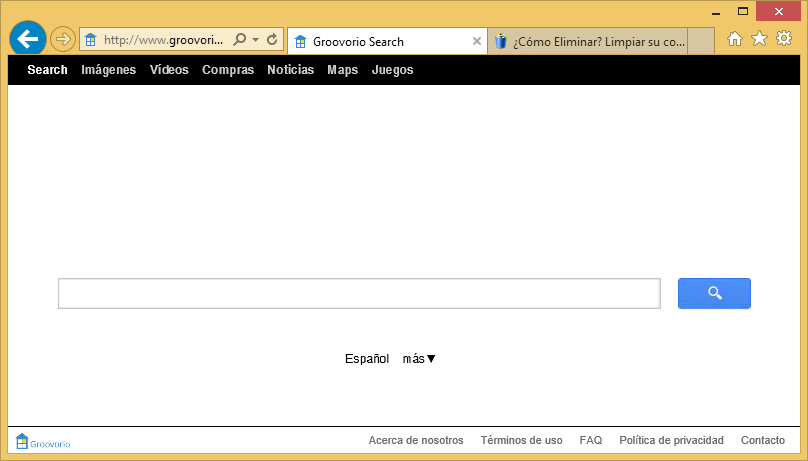The image size is (808, 461).
Task: Maximize the browser window
Action: click(743, 11)
